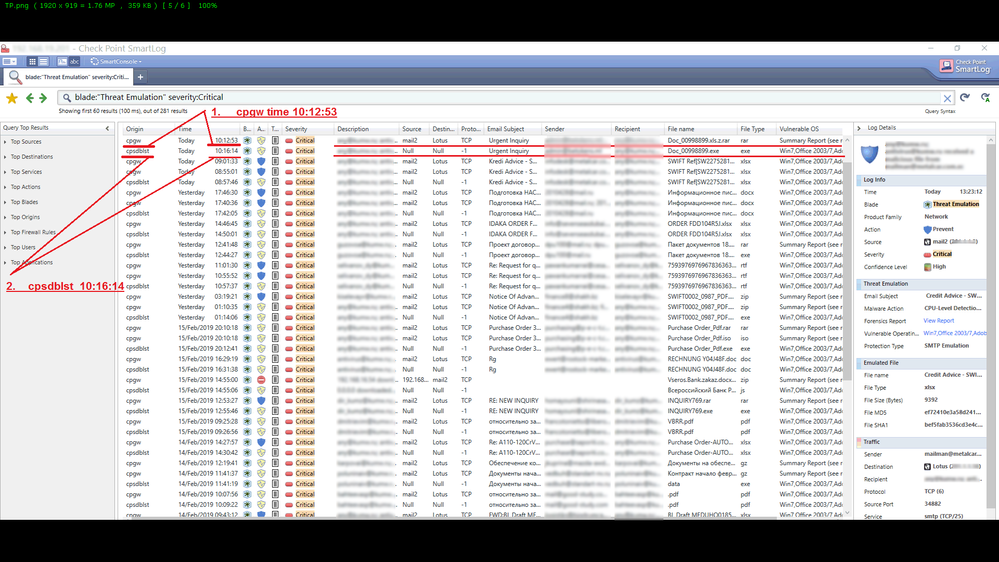
Task: Collapse the Log Details side panel
Action: tap(860, 129)
